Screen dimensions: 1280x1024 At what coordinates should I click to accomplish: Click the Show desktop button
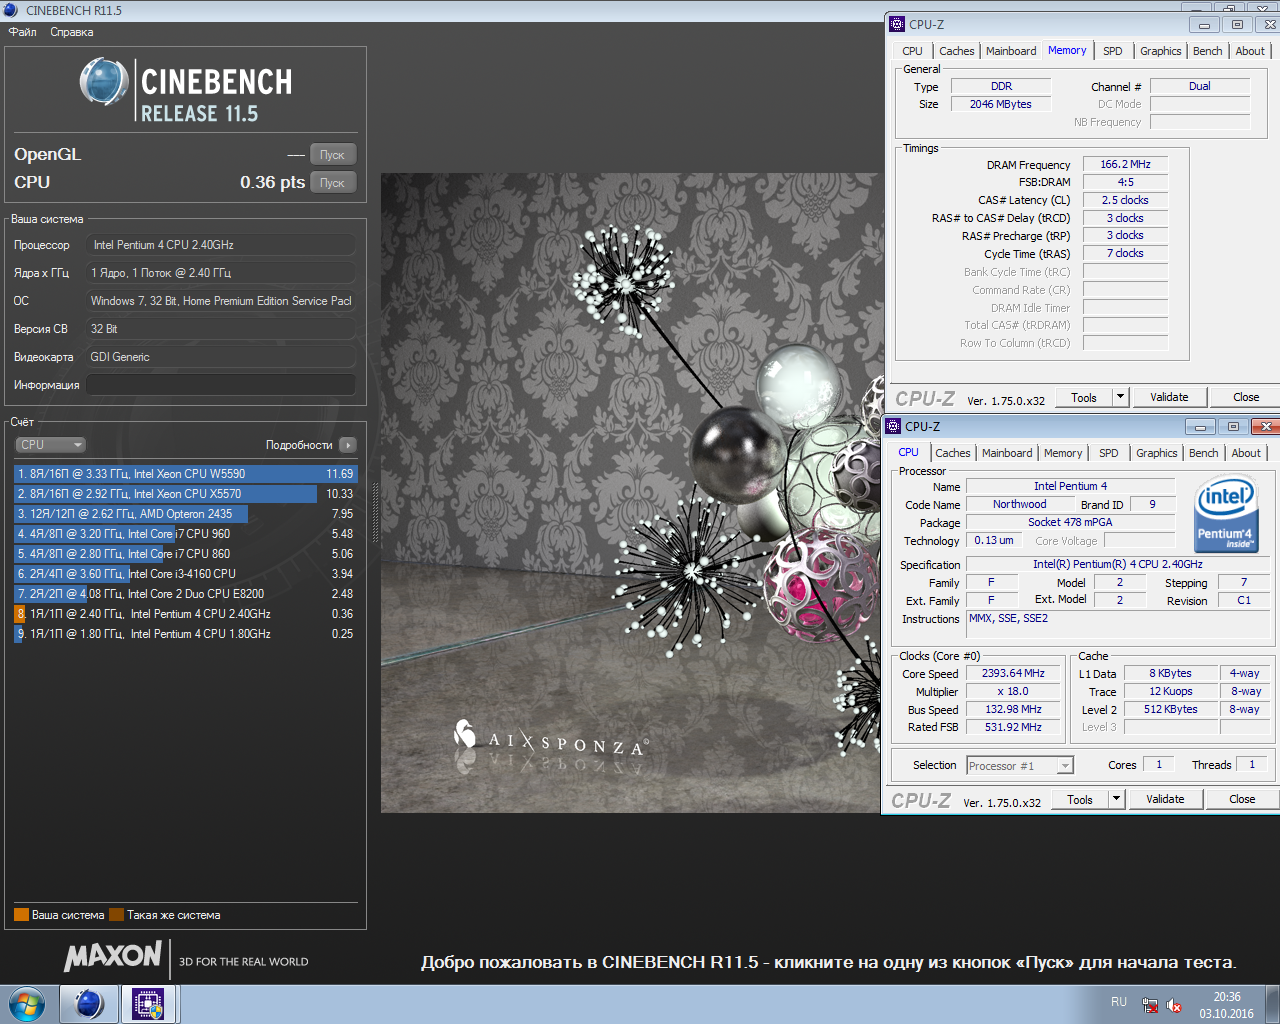(x=1273, y=1004)
